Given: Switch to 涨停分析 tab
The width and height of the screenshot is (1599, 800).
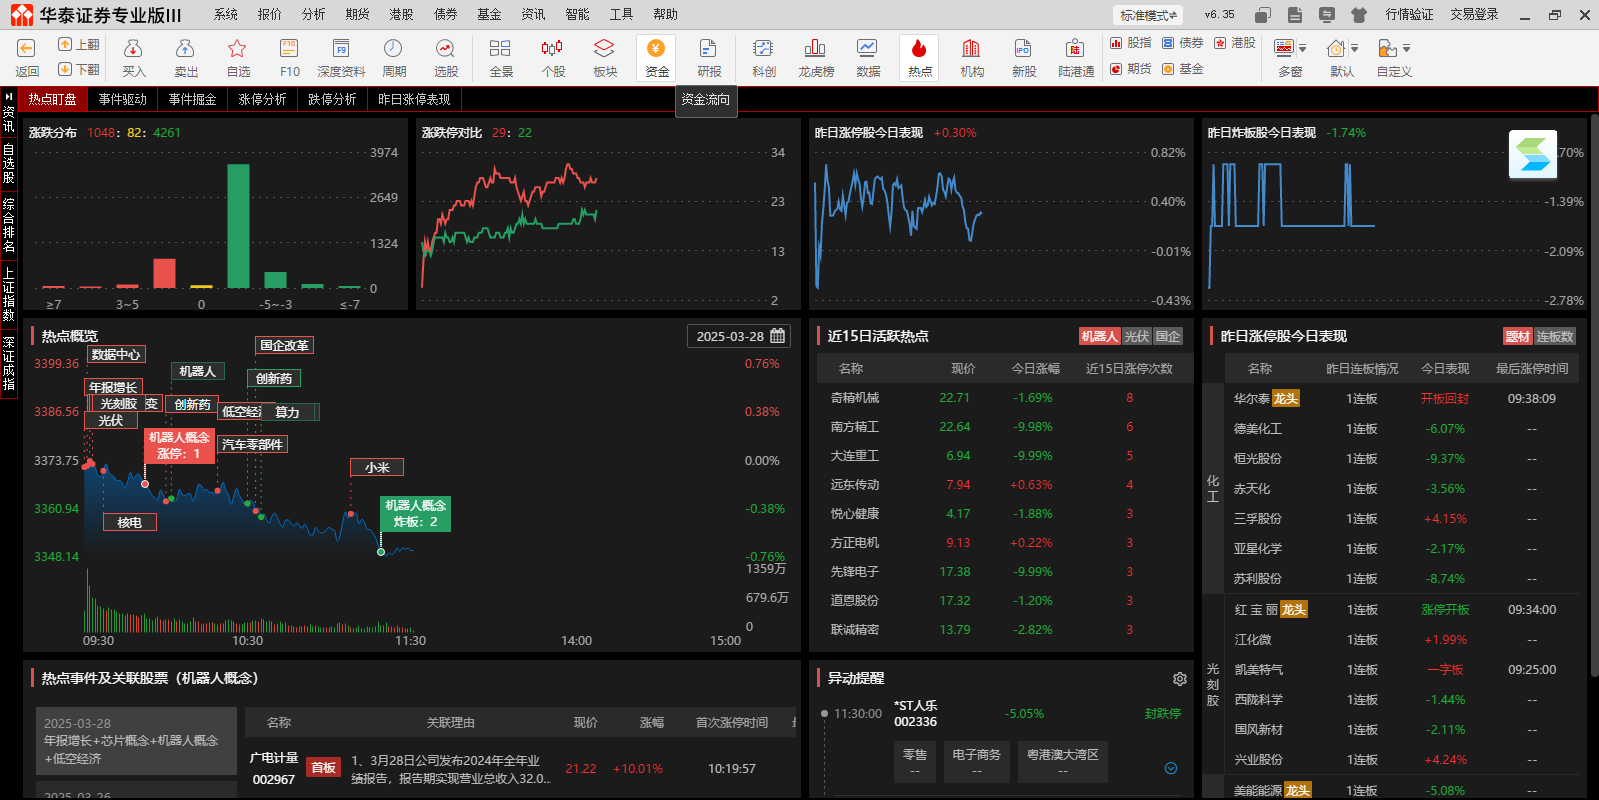Looking at the screenshot, I should [262, 99].
